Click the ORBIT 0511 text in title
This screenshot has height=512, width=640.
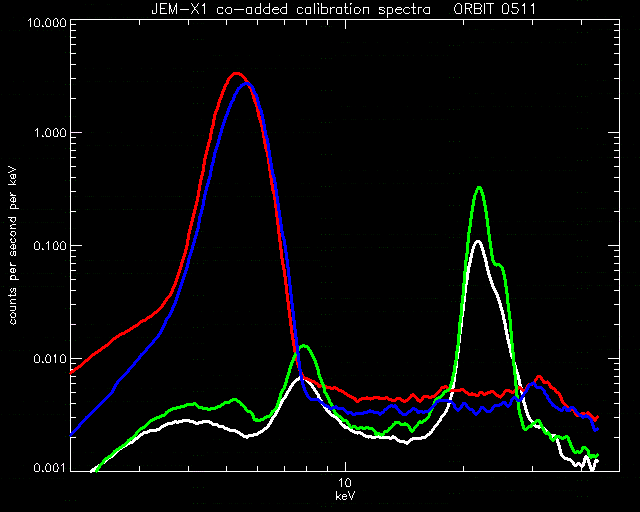tap(494, 9)
